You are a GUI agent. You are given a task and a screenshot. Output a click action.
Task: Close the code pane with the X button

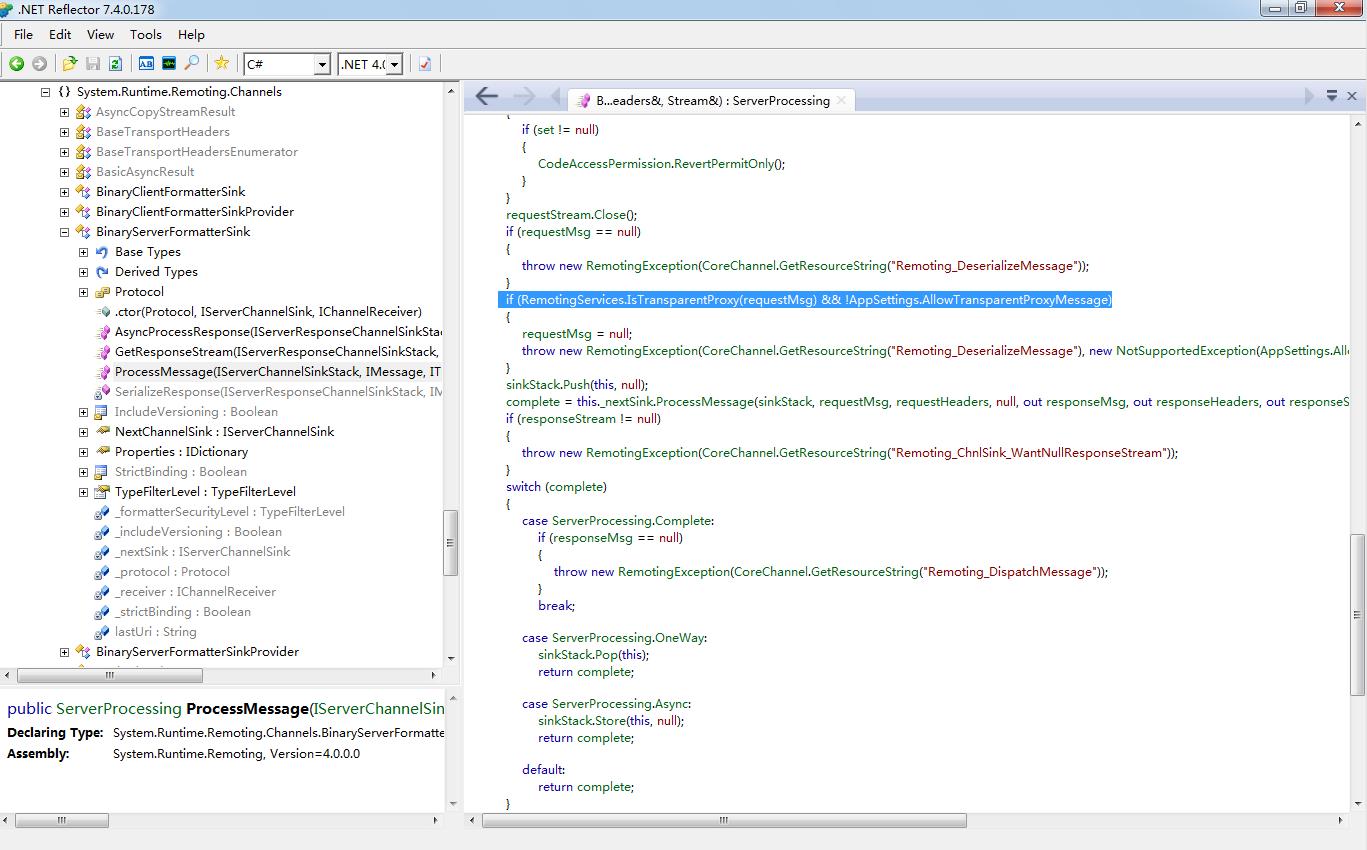click(1352, 96)
